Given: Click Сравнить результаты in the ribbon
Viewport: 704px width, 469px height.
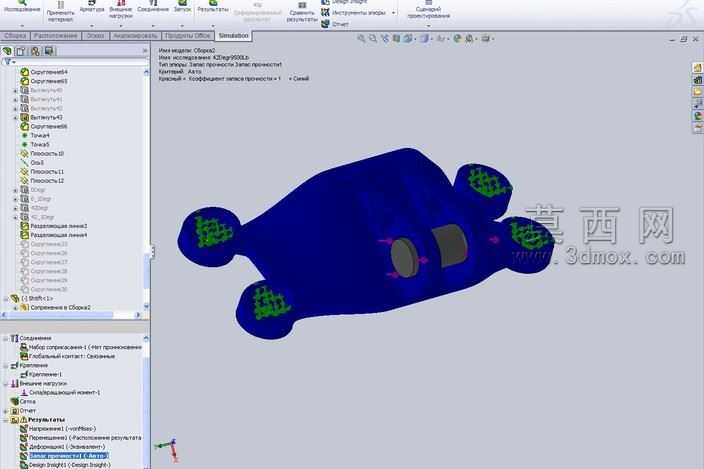Looking at the screenshot, I should [302, 13].
